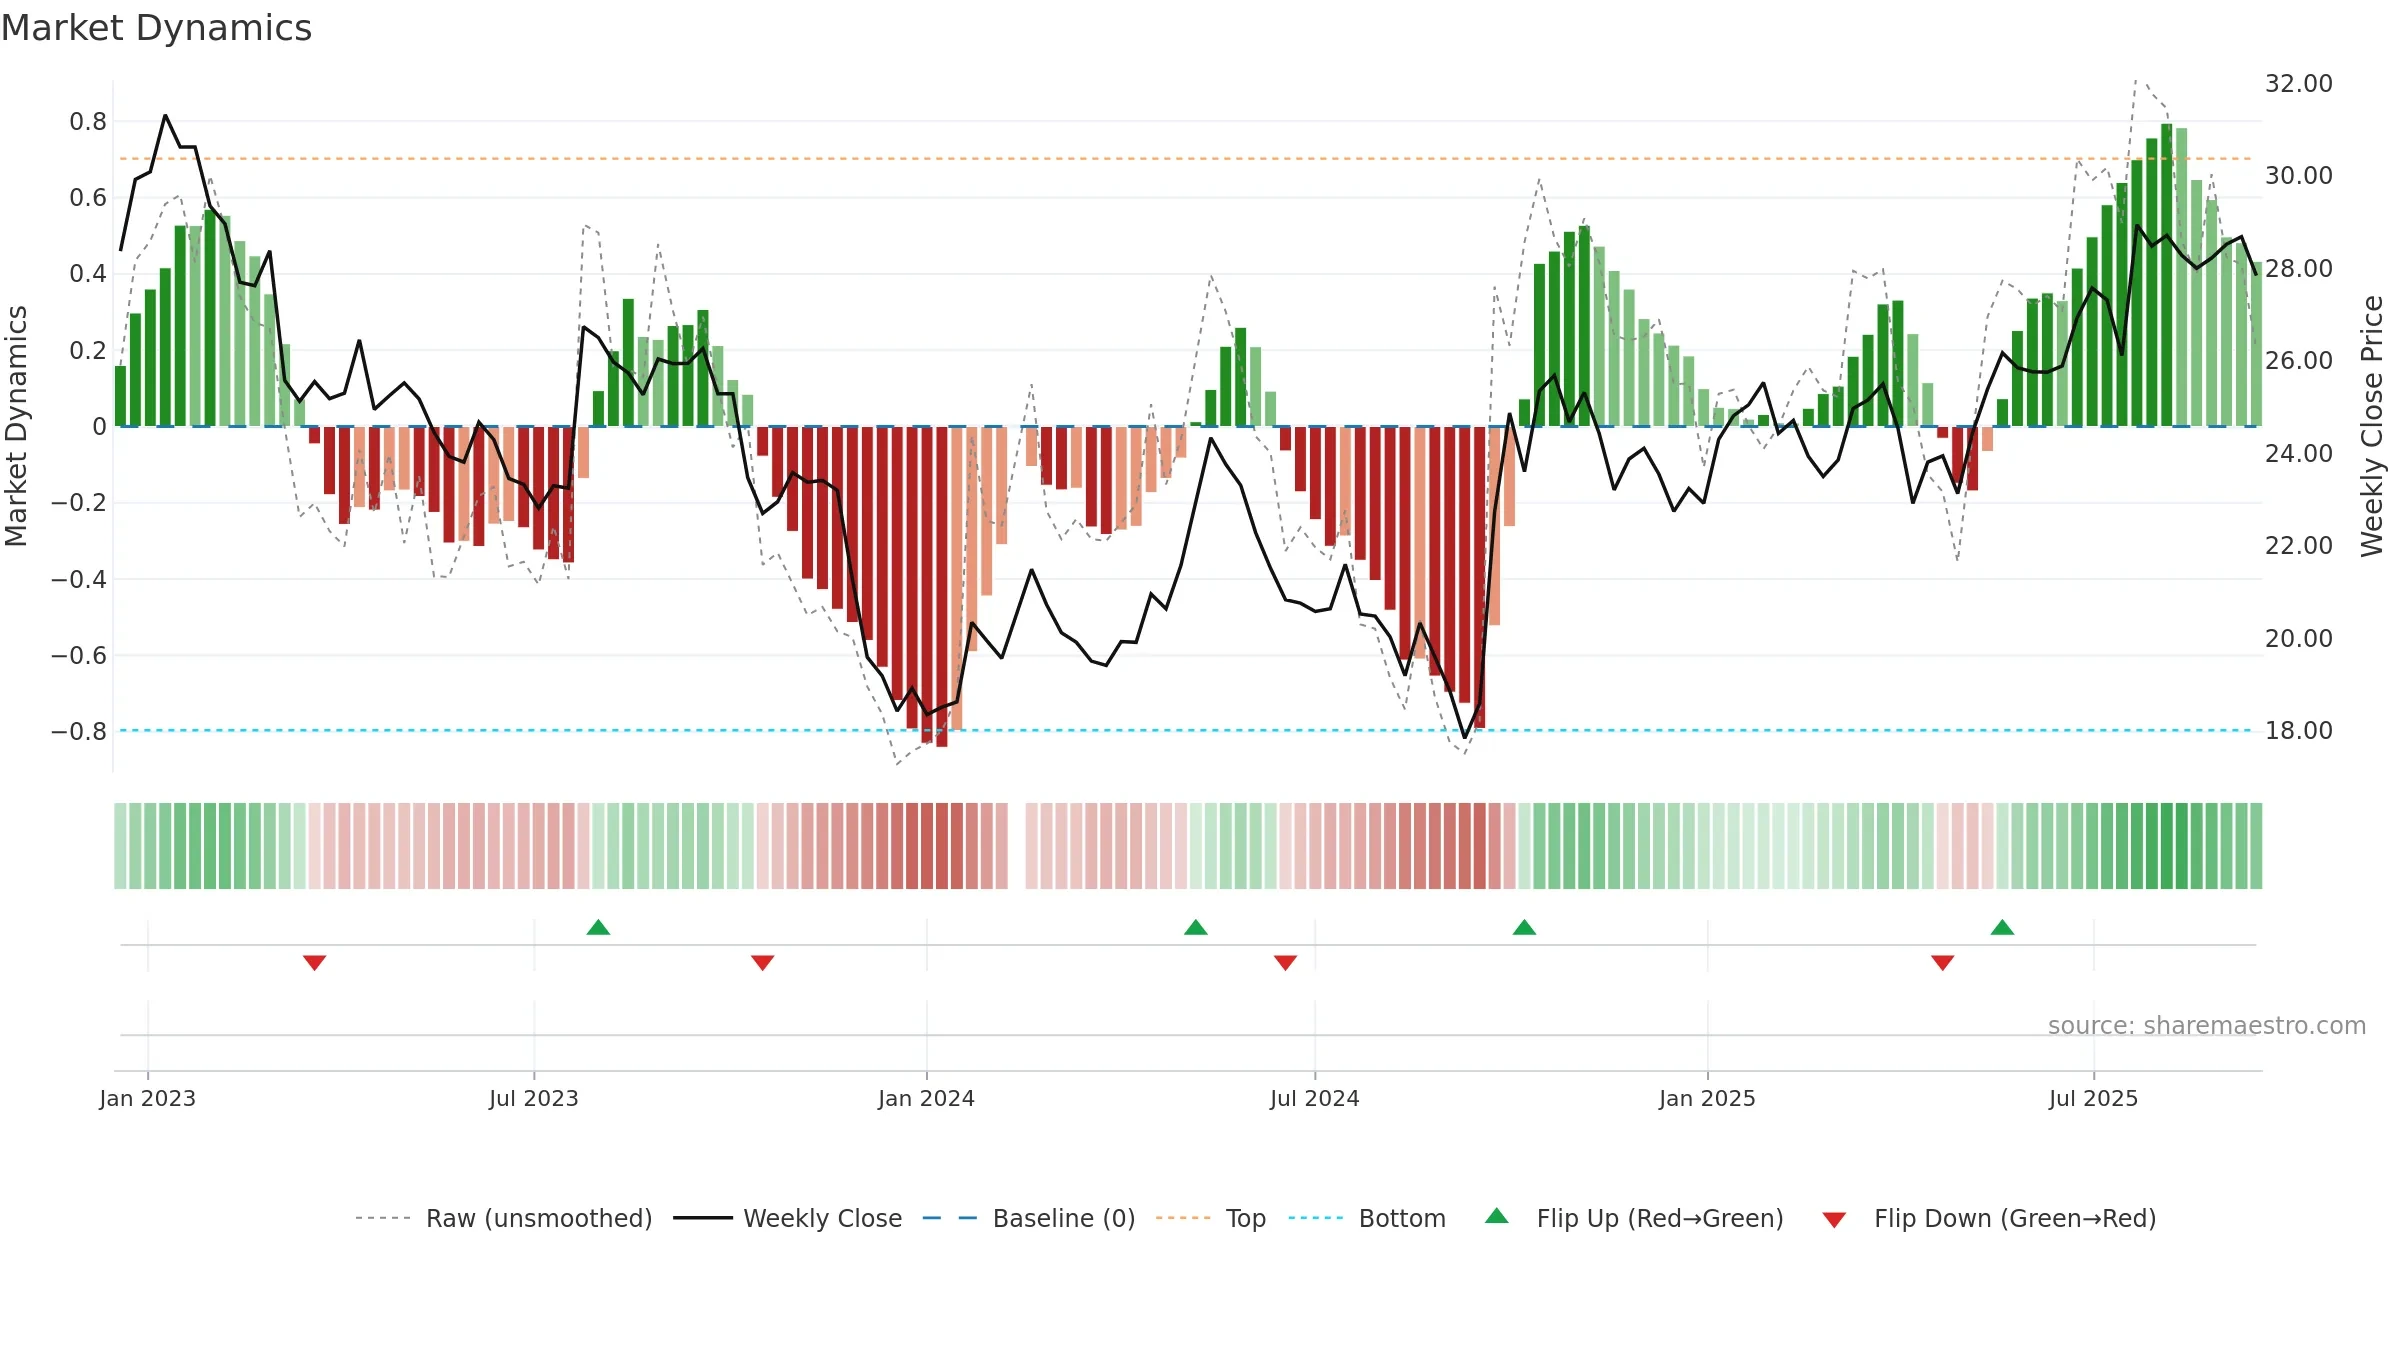Screen dimensions: 2400x1350
Task: Toggle the Top legend entry
Action: click(x=1210, y=1218)
